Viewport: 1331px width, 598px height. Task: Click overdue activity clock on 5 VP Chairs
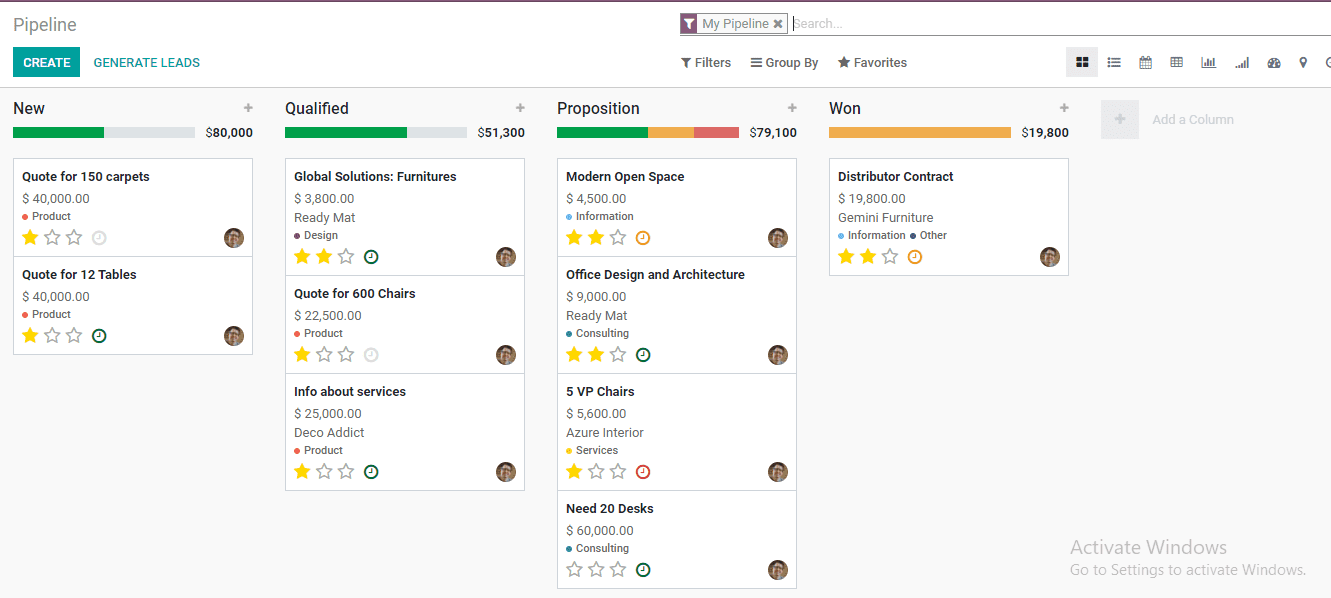pyautogui.click(x=643, y=472)
